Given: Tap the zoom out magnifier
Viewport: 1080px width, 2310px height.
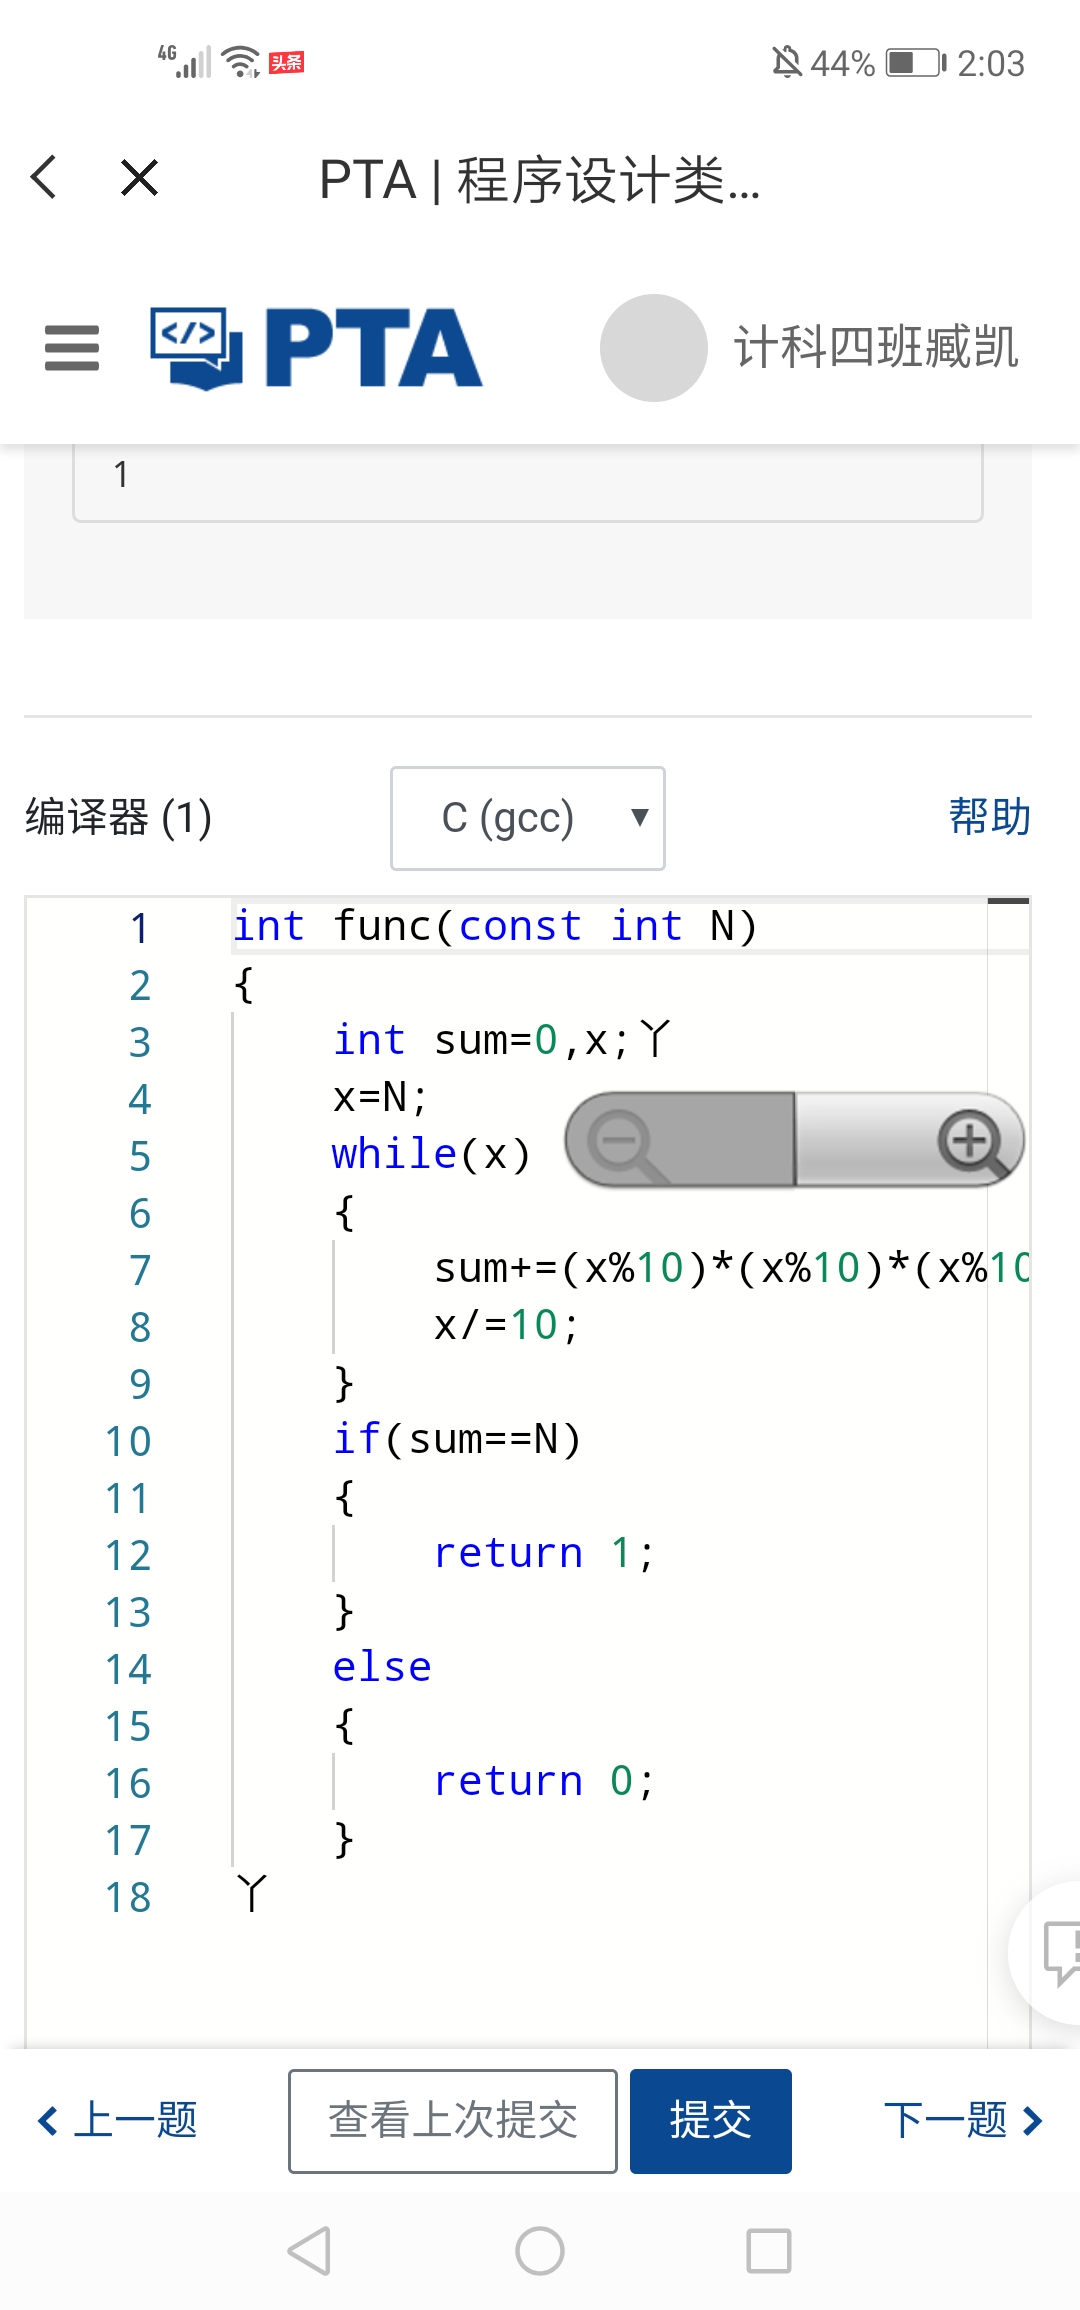Looking at the screenshot, I should point(625,1140).
